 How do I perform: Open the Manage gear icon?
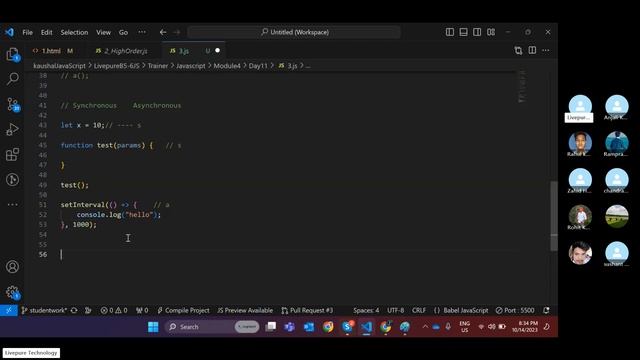tap(12, 292)
